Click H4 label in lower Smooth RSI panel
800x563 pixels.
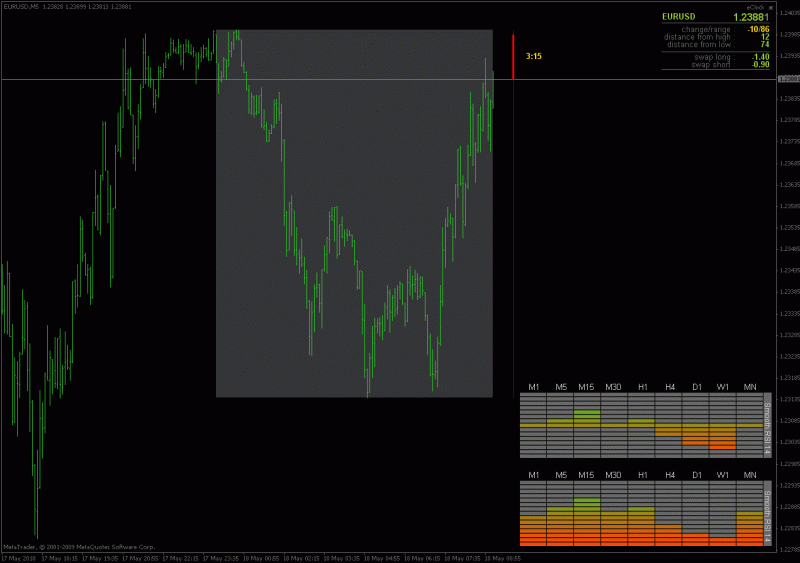(670, 475)
